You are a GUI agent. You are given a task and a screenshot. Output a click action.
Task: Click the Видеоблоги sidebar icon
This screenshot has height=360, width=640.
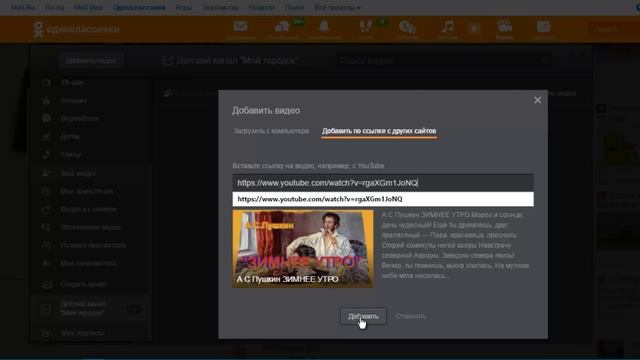pos(46,118)
